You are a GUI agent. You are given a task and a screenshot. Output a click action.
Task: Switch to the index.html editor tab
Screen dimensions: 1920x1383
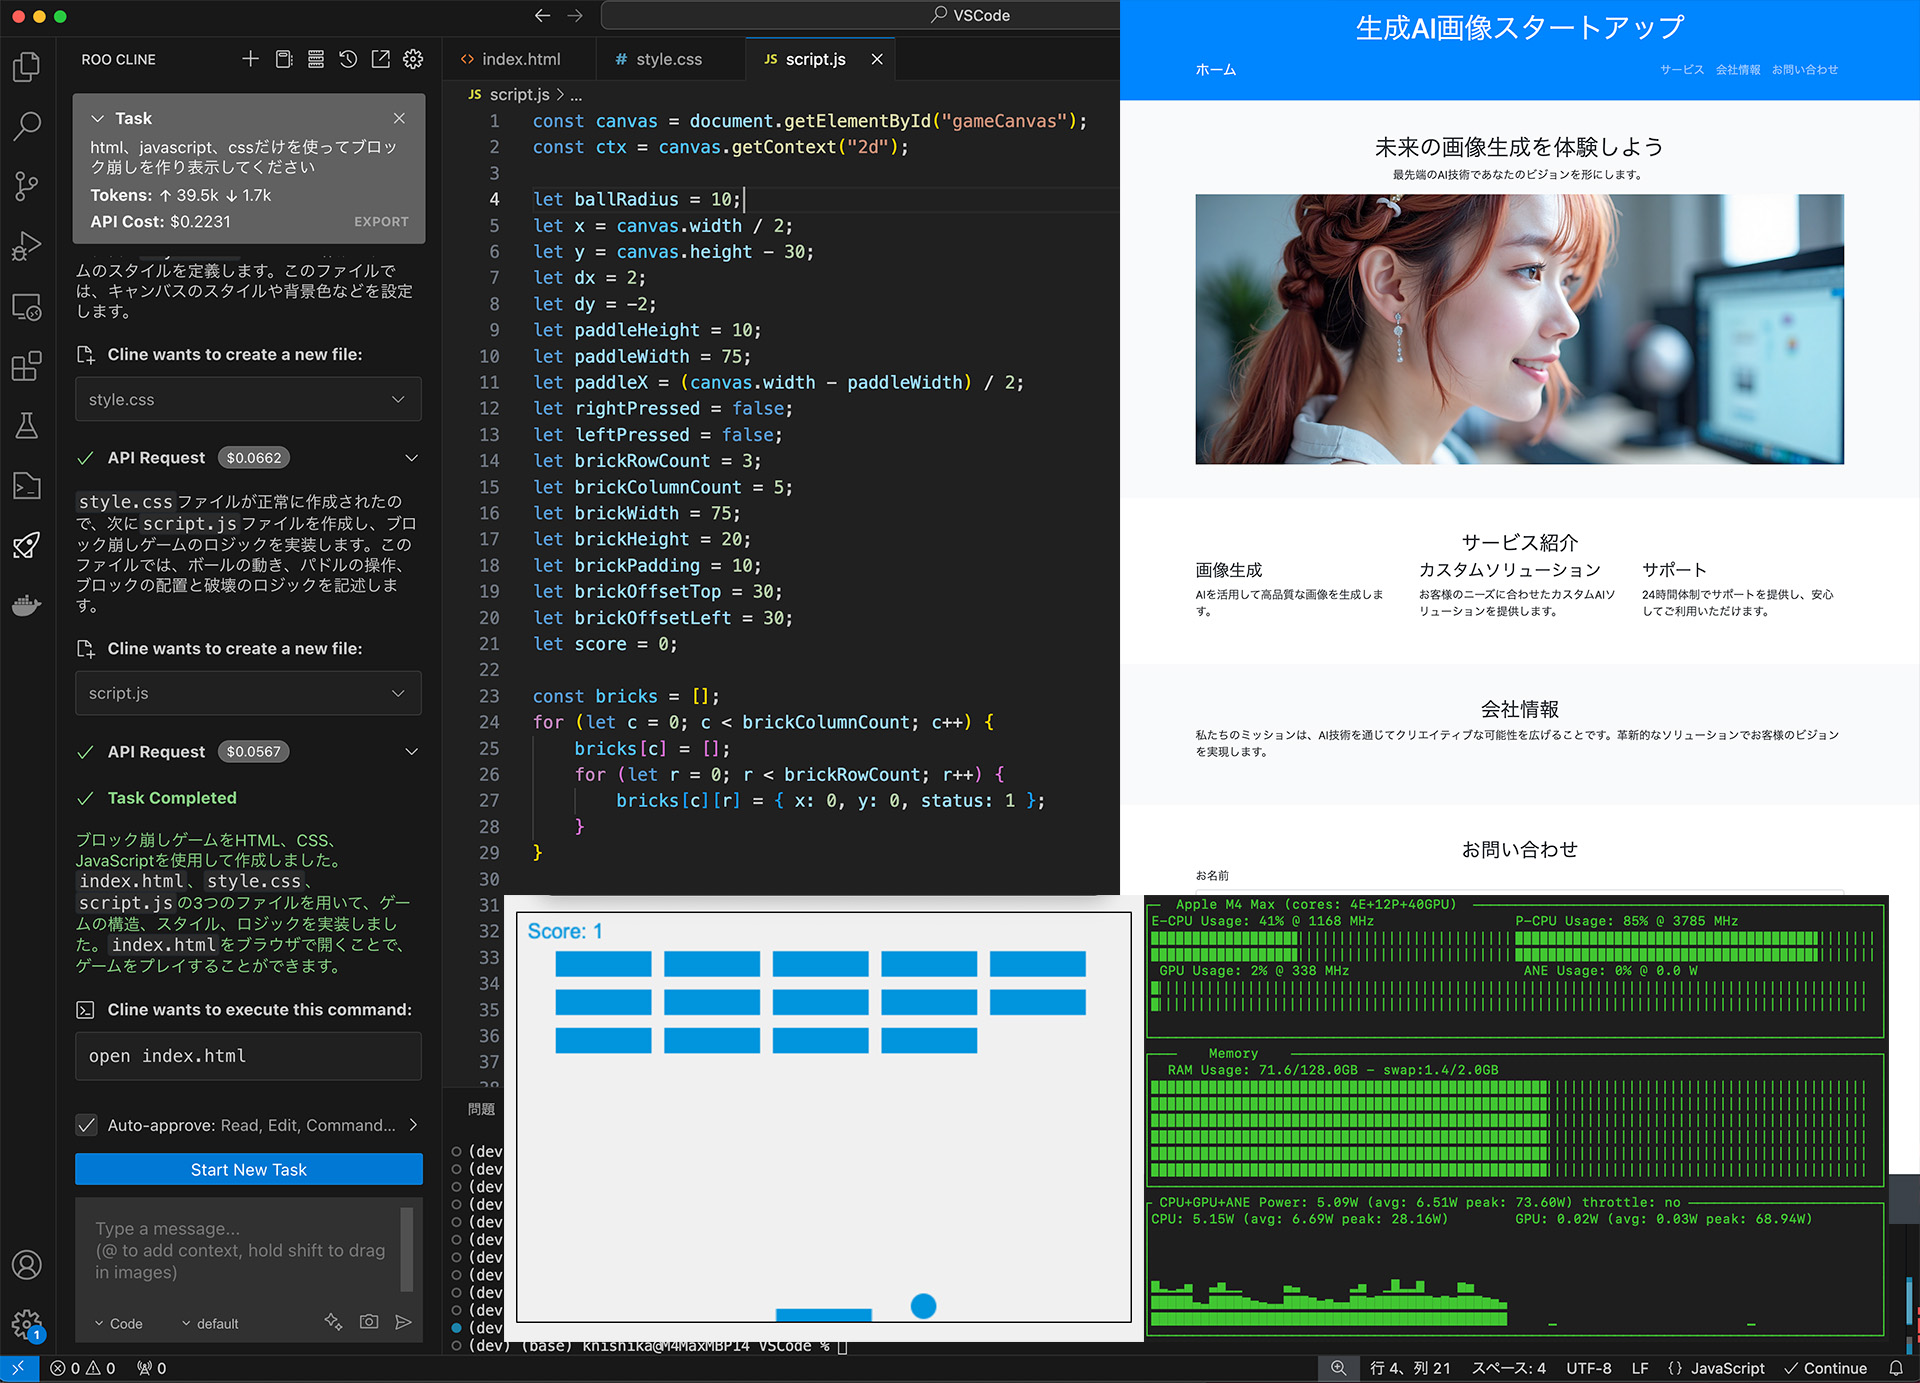pos(520,59)
